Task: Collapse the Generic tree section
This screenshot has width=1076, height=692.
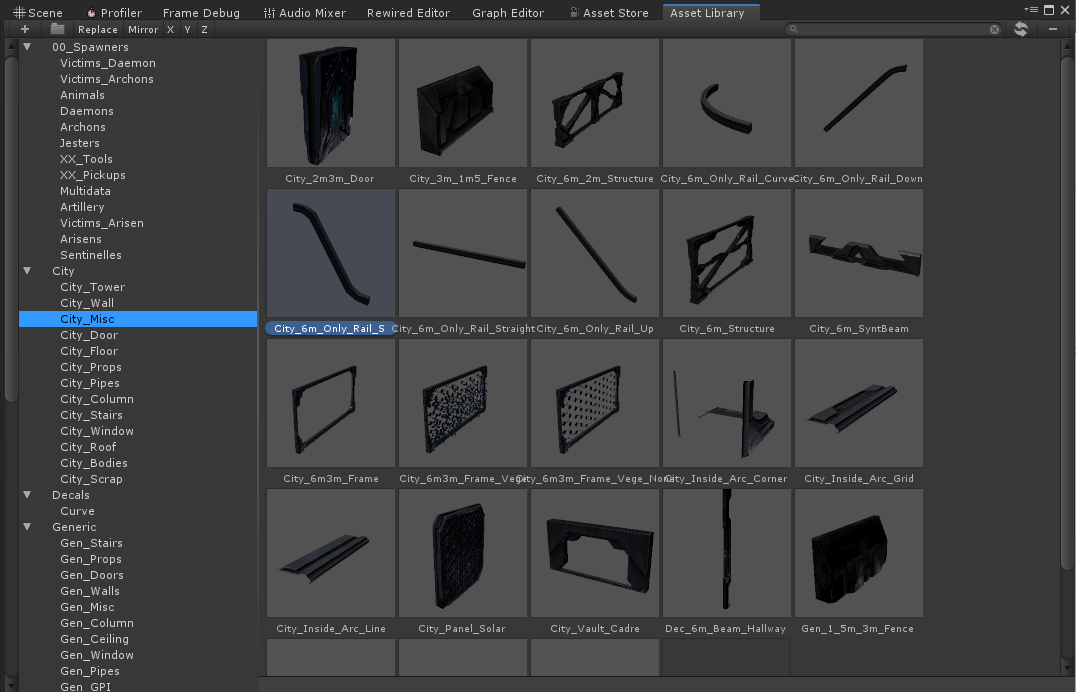Action: [x=26, y=527]
